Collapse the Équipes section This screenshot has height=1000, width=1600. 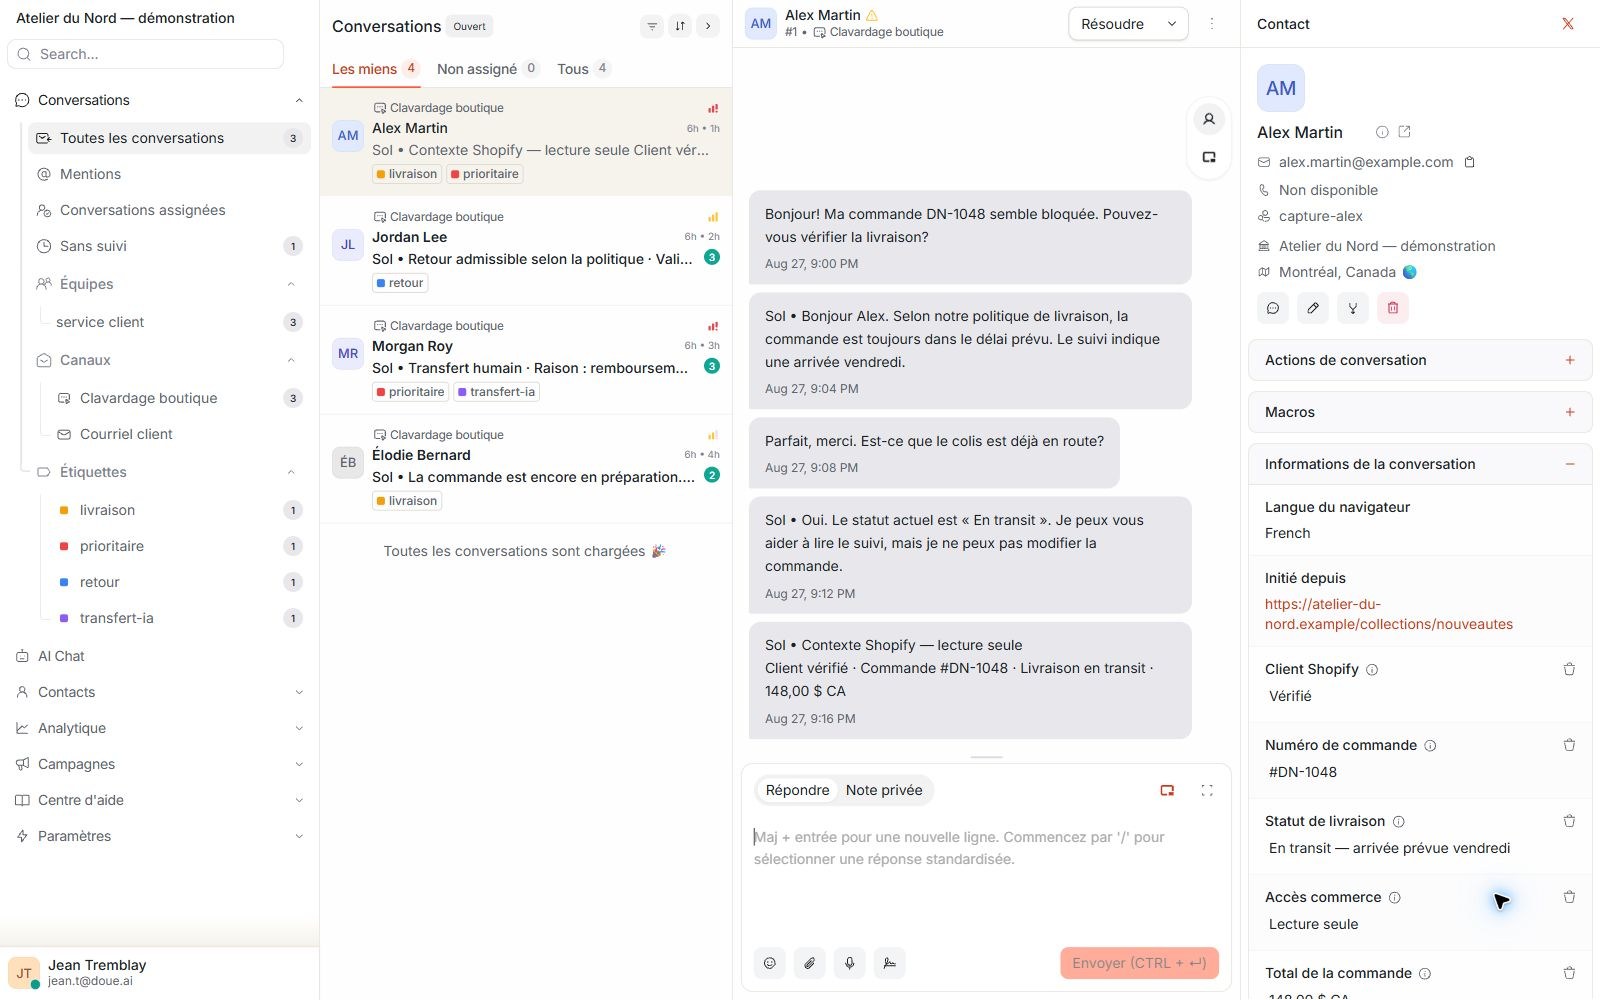coord(291,284)
